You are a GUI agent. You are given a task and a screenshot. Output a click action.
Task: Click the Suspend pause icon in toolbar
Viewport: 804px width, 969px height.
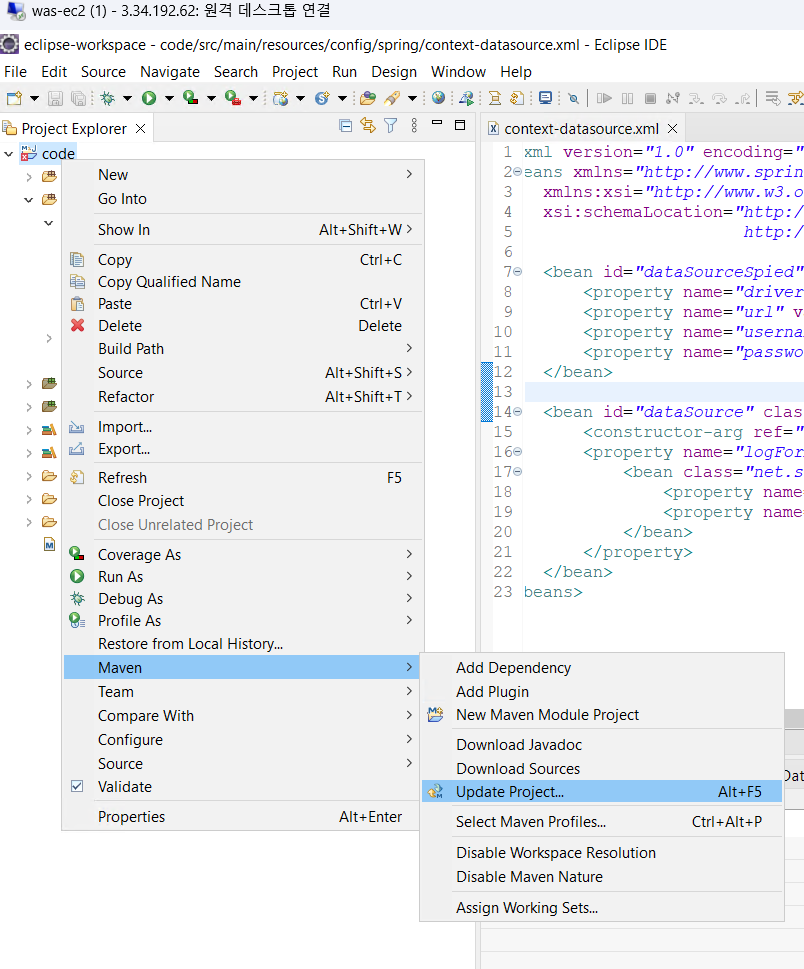627,98
